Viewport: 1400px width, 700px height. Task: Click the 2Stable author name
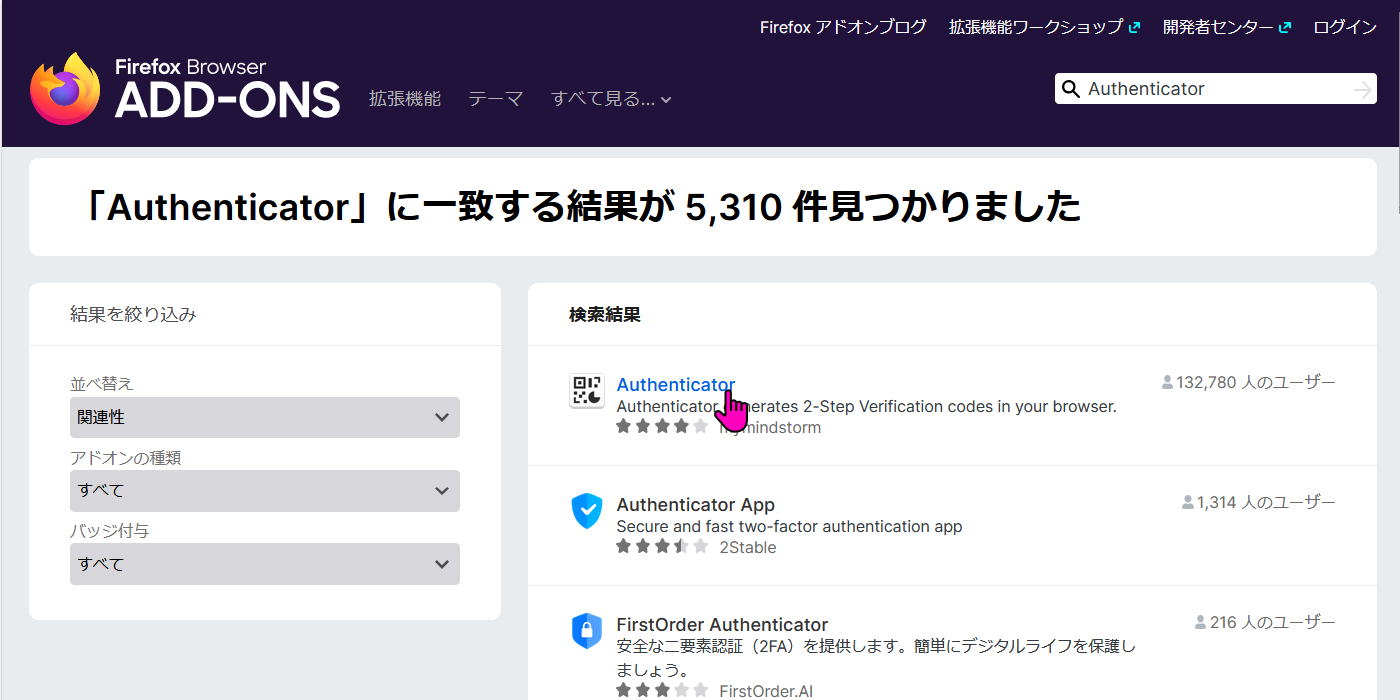(x=748, y=547)
